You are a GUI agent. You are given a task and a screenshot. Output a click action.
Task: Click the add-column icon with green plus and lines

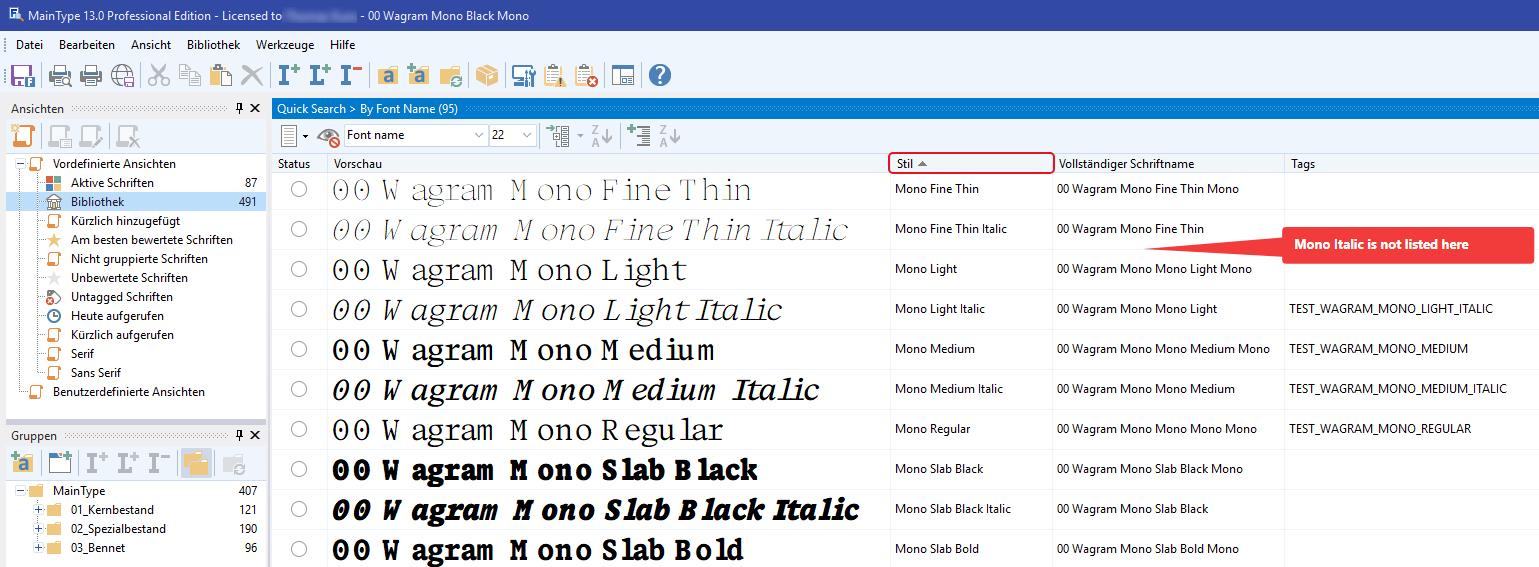click(638, 135)
